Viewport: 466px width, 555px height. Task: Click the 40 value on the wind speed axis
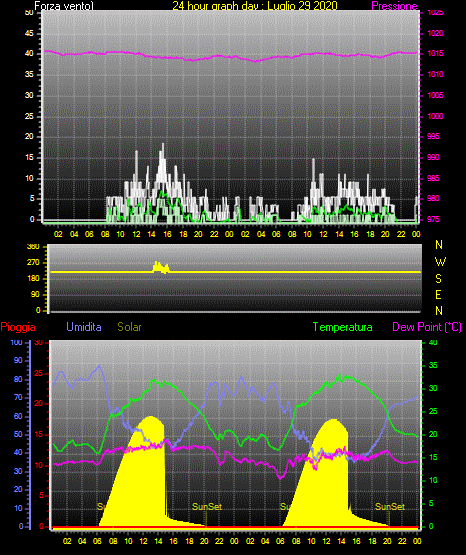pyautogui.click(x=29, y=53)
